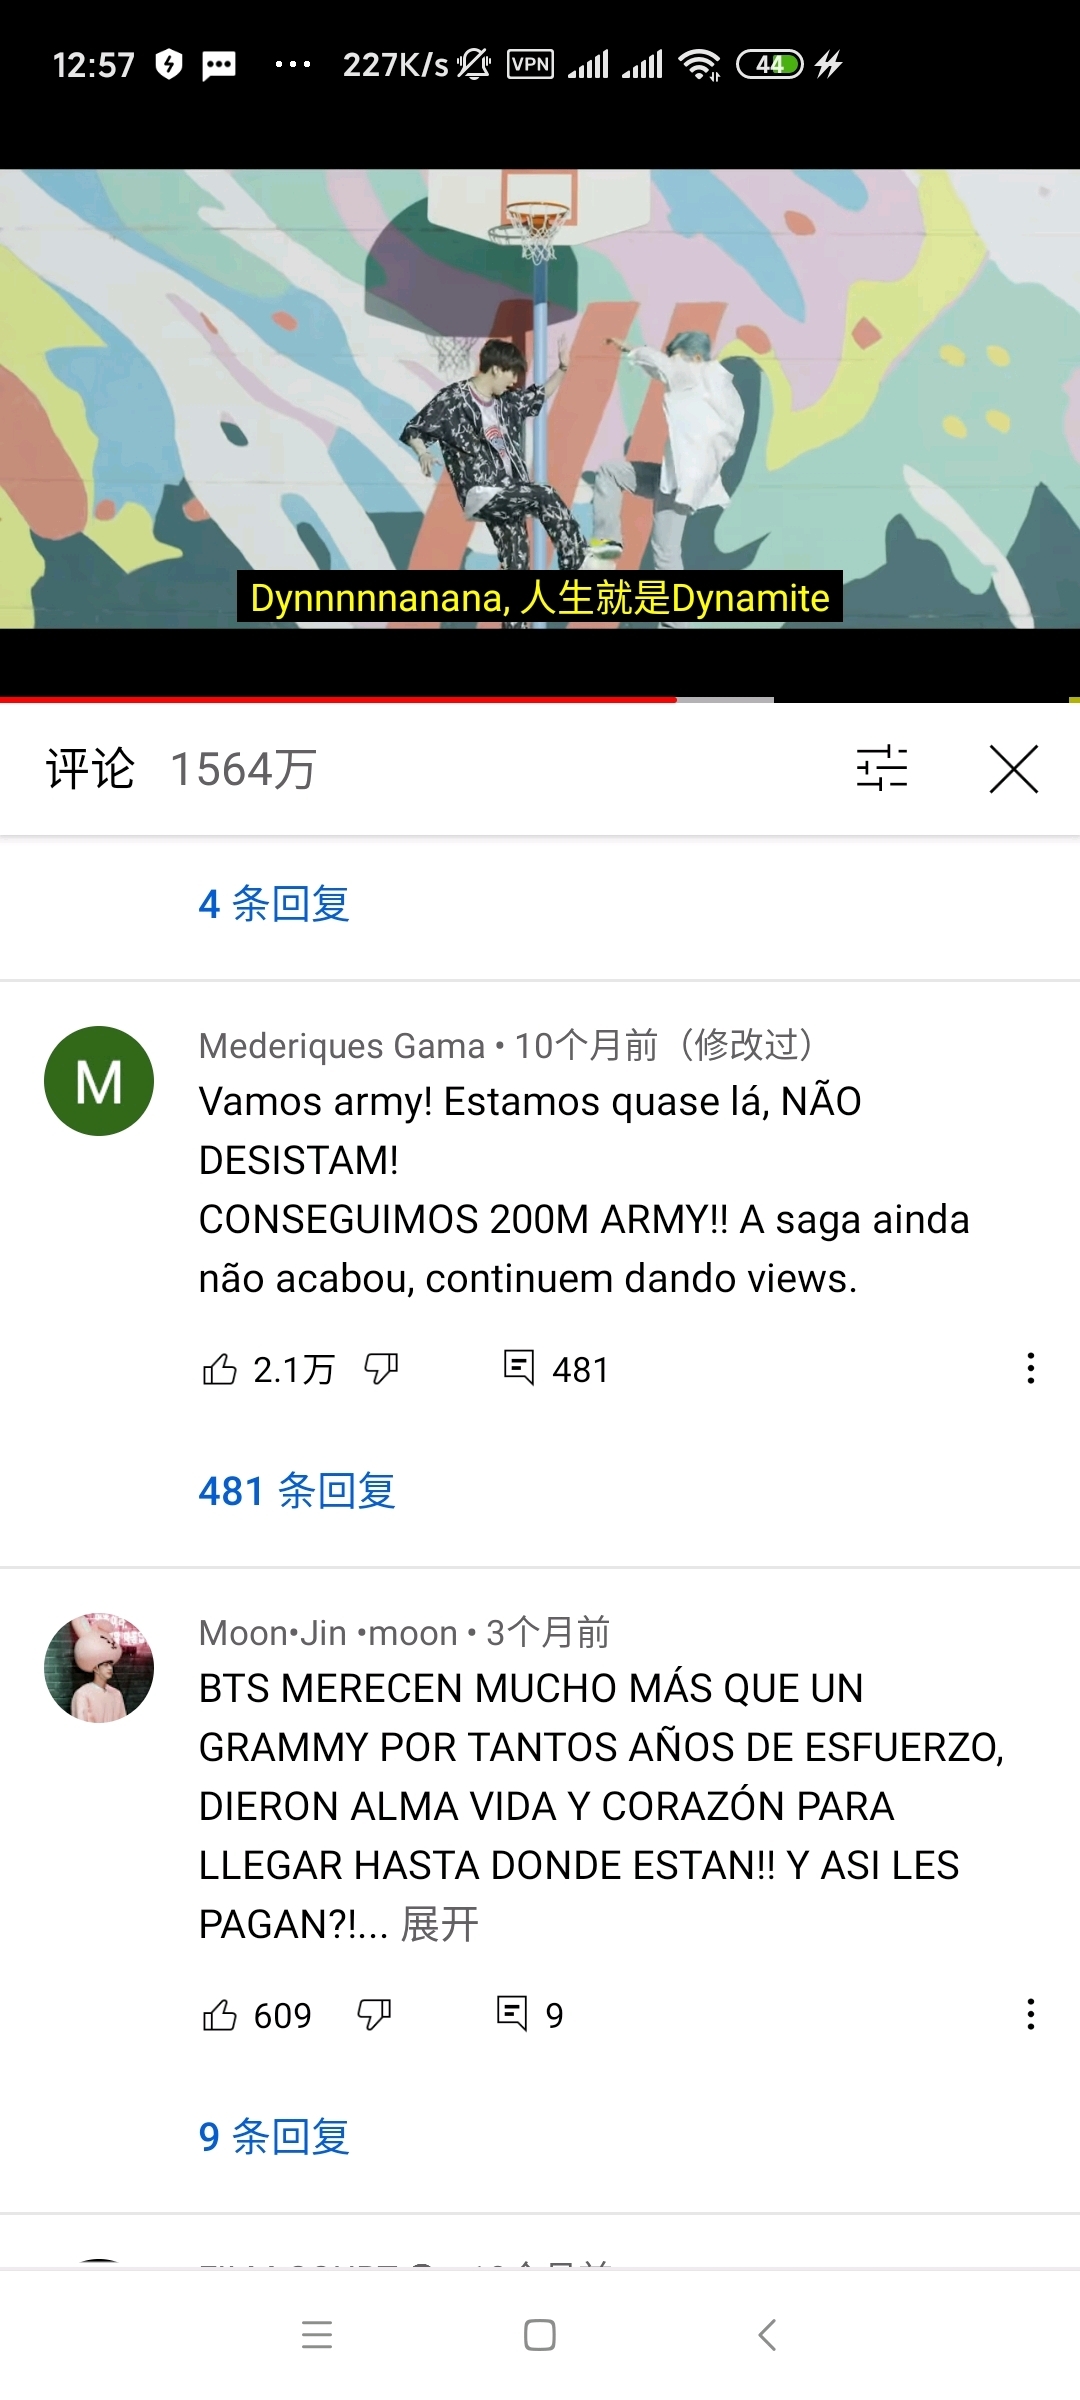1080x2400 pixels.
Task: Close the comments panel
Action: point(1014,769)
